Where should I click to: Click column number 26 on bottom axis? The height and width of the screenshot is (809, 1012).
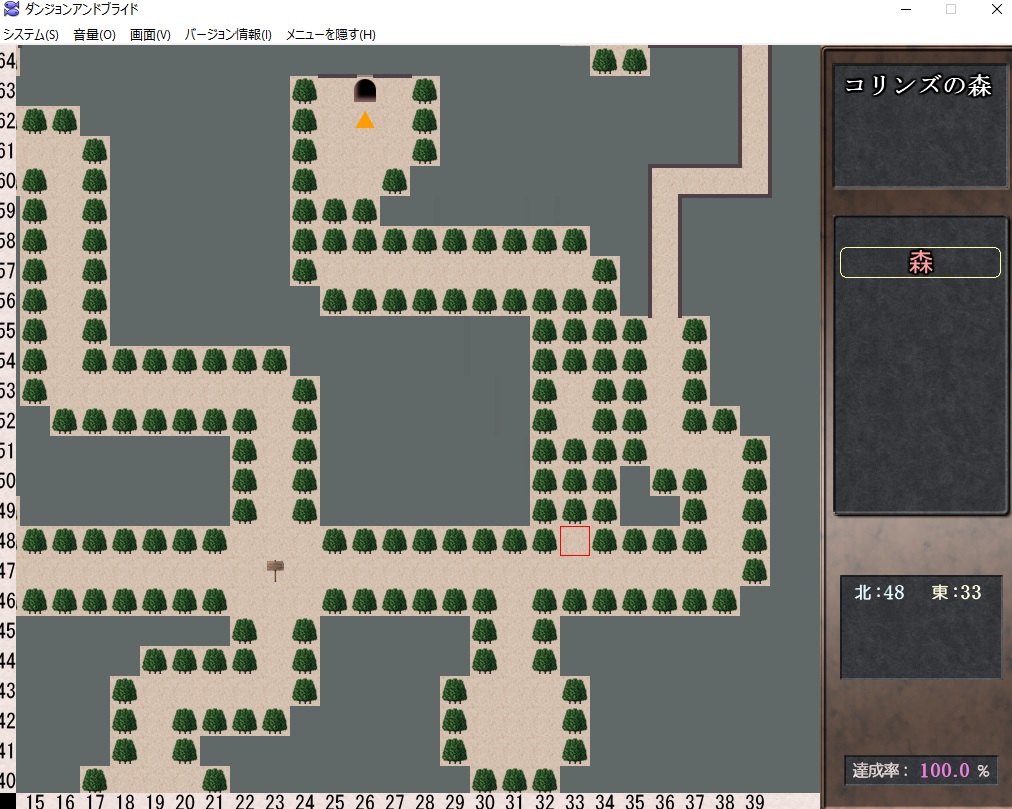(x=364, y=801)
